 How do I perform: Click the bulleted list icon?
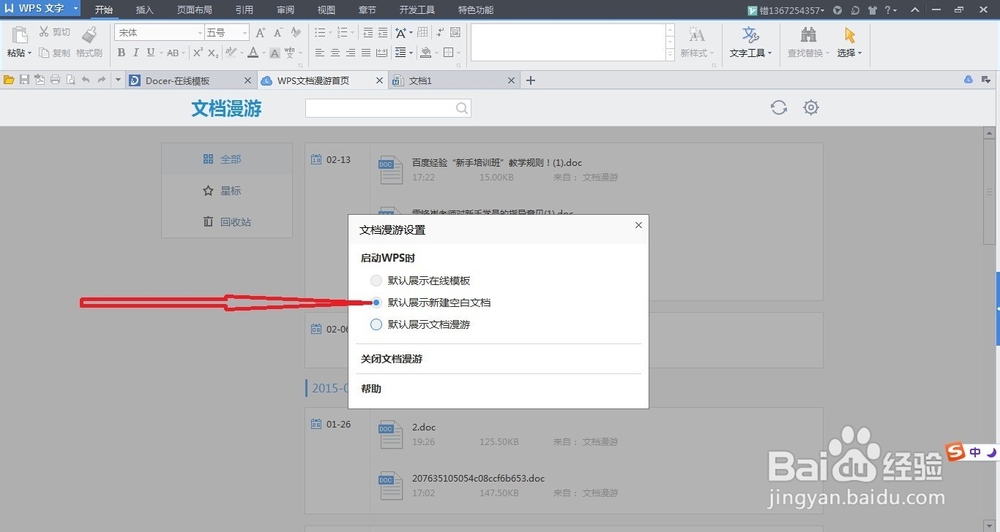pos(320,33)
